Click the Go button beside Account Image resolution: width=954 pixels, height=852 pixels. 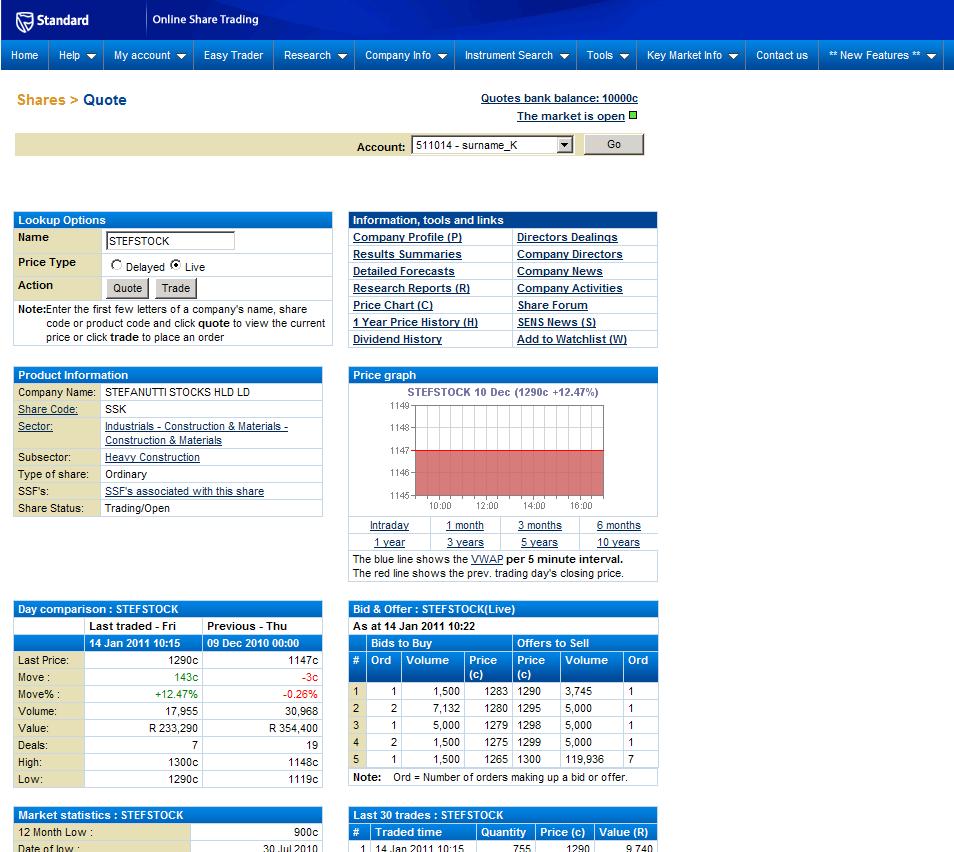click(x=613, y=144)
